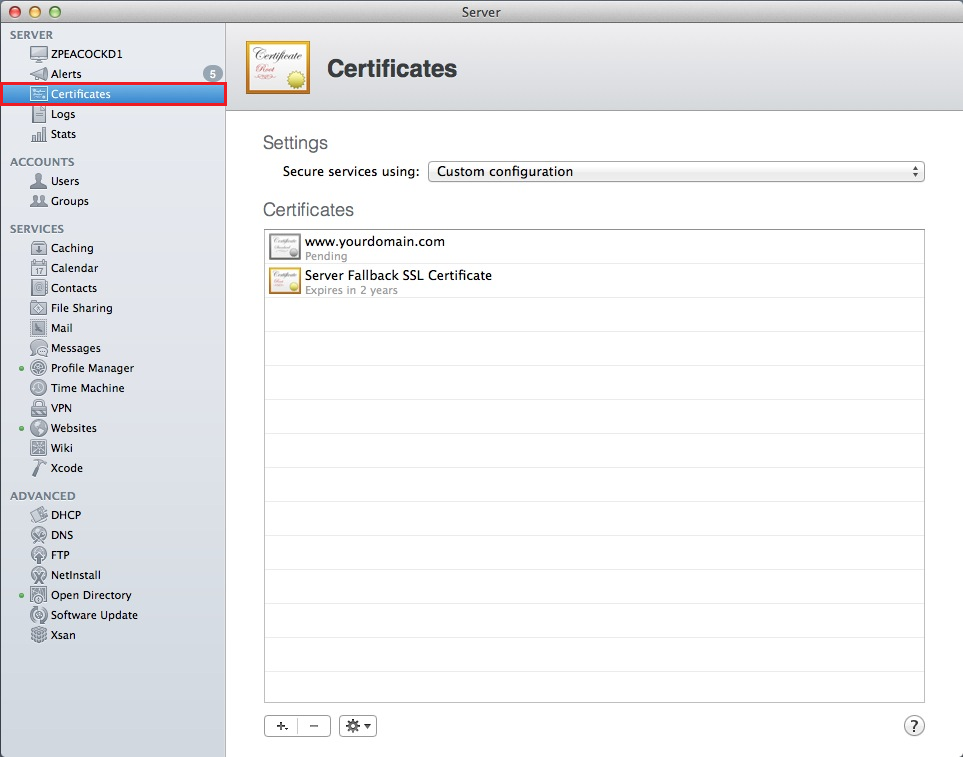Select the Xcode hammer icon
Image resolution: width=963 pixels, height=757 pixels.
[39, 468]
